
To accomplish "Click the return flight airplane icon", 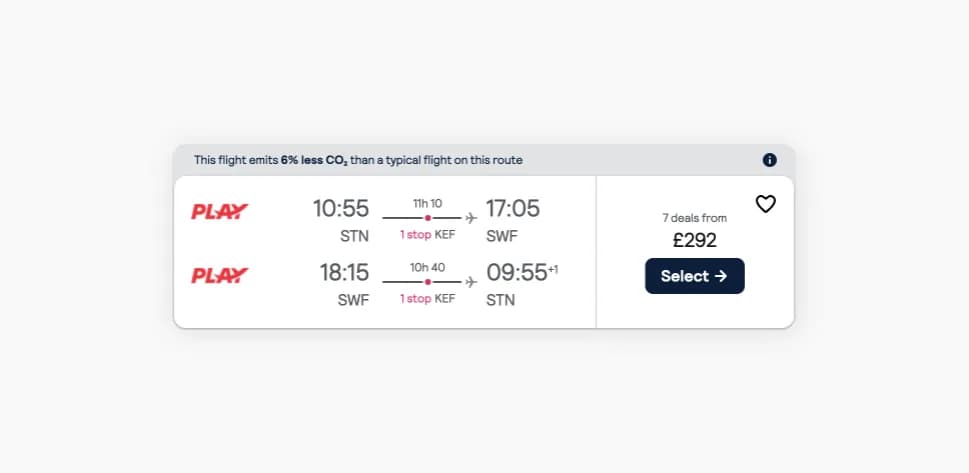I will (x=471, y=281).
